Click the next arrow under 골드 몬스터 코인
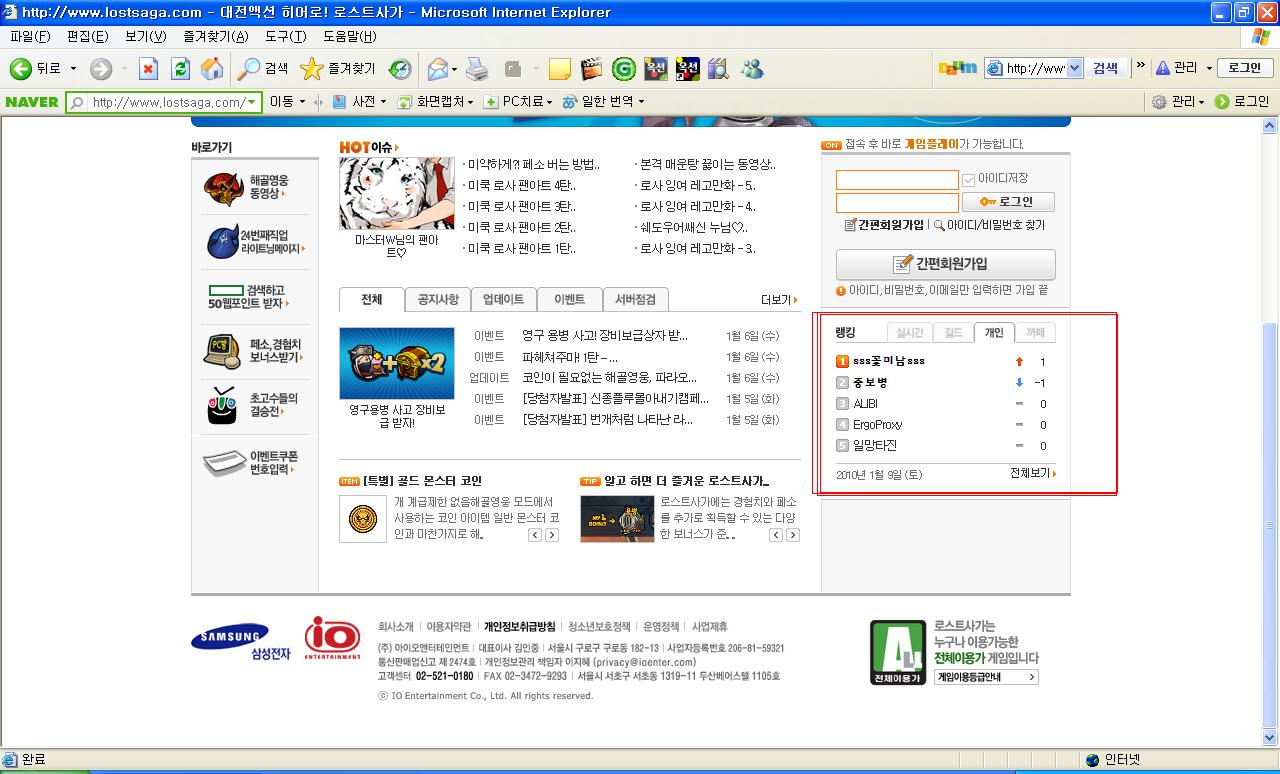The height and width of the screenshot is (774, 1280). 552,535
